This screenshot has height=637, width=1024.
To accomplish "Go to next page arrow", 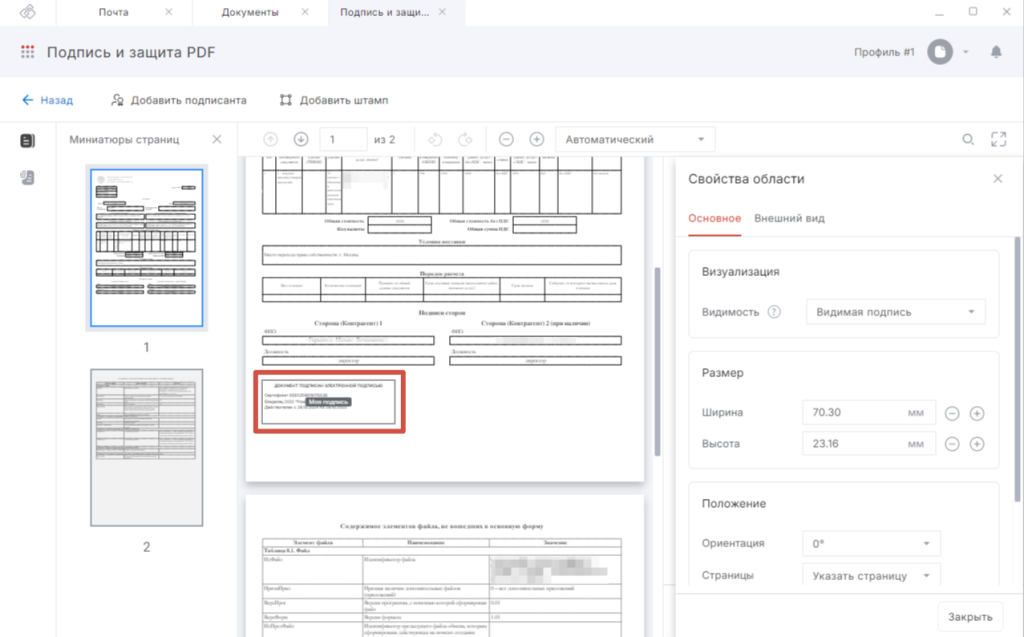I will coord(301,139).
